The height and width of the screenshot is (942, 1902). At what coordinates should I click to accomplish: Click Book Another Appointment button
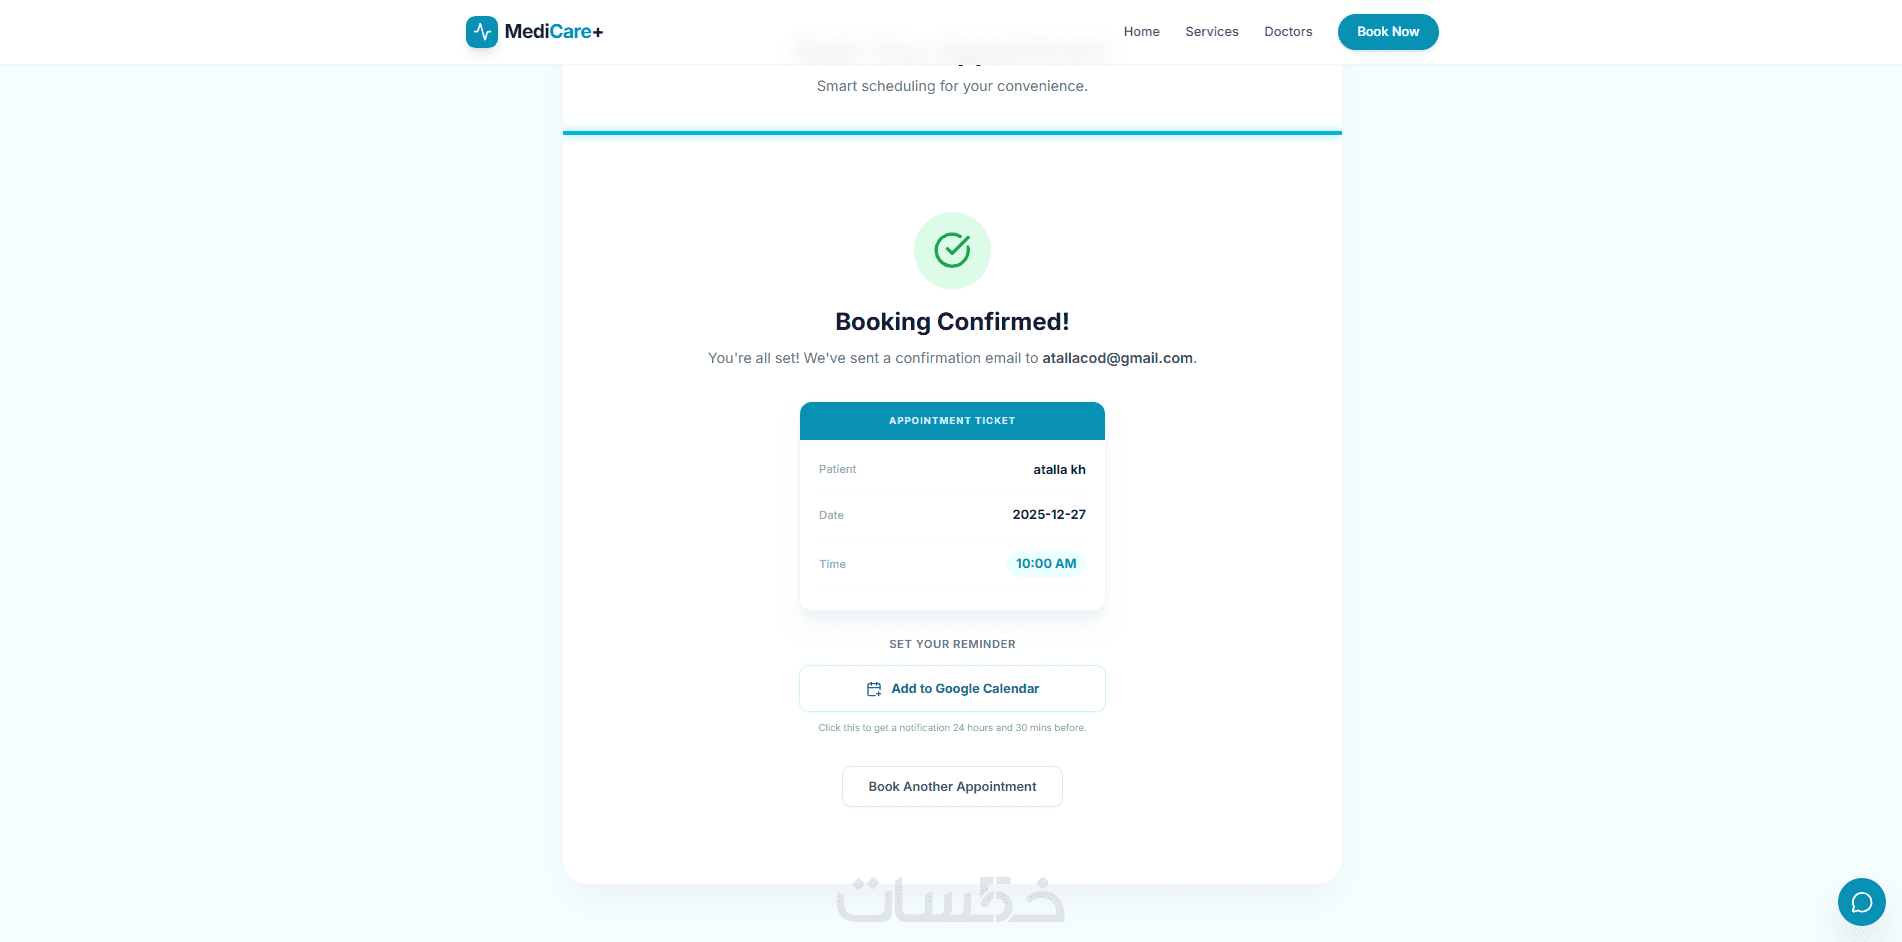[x=952, y=787]
